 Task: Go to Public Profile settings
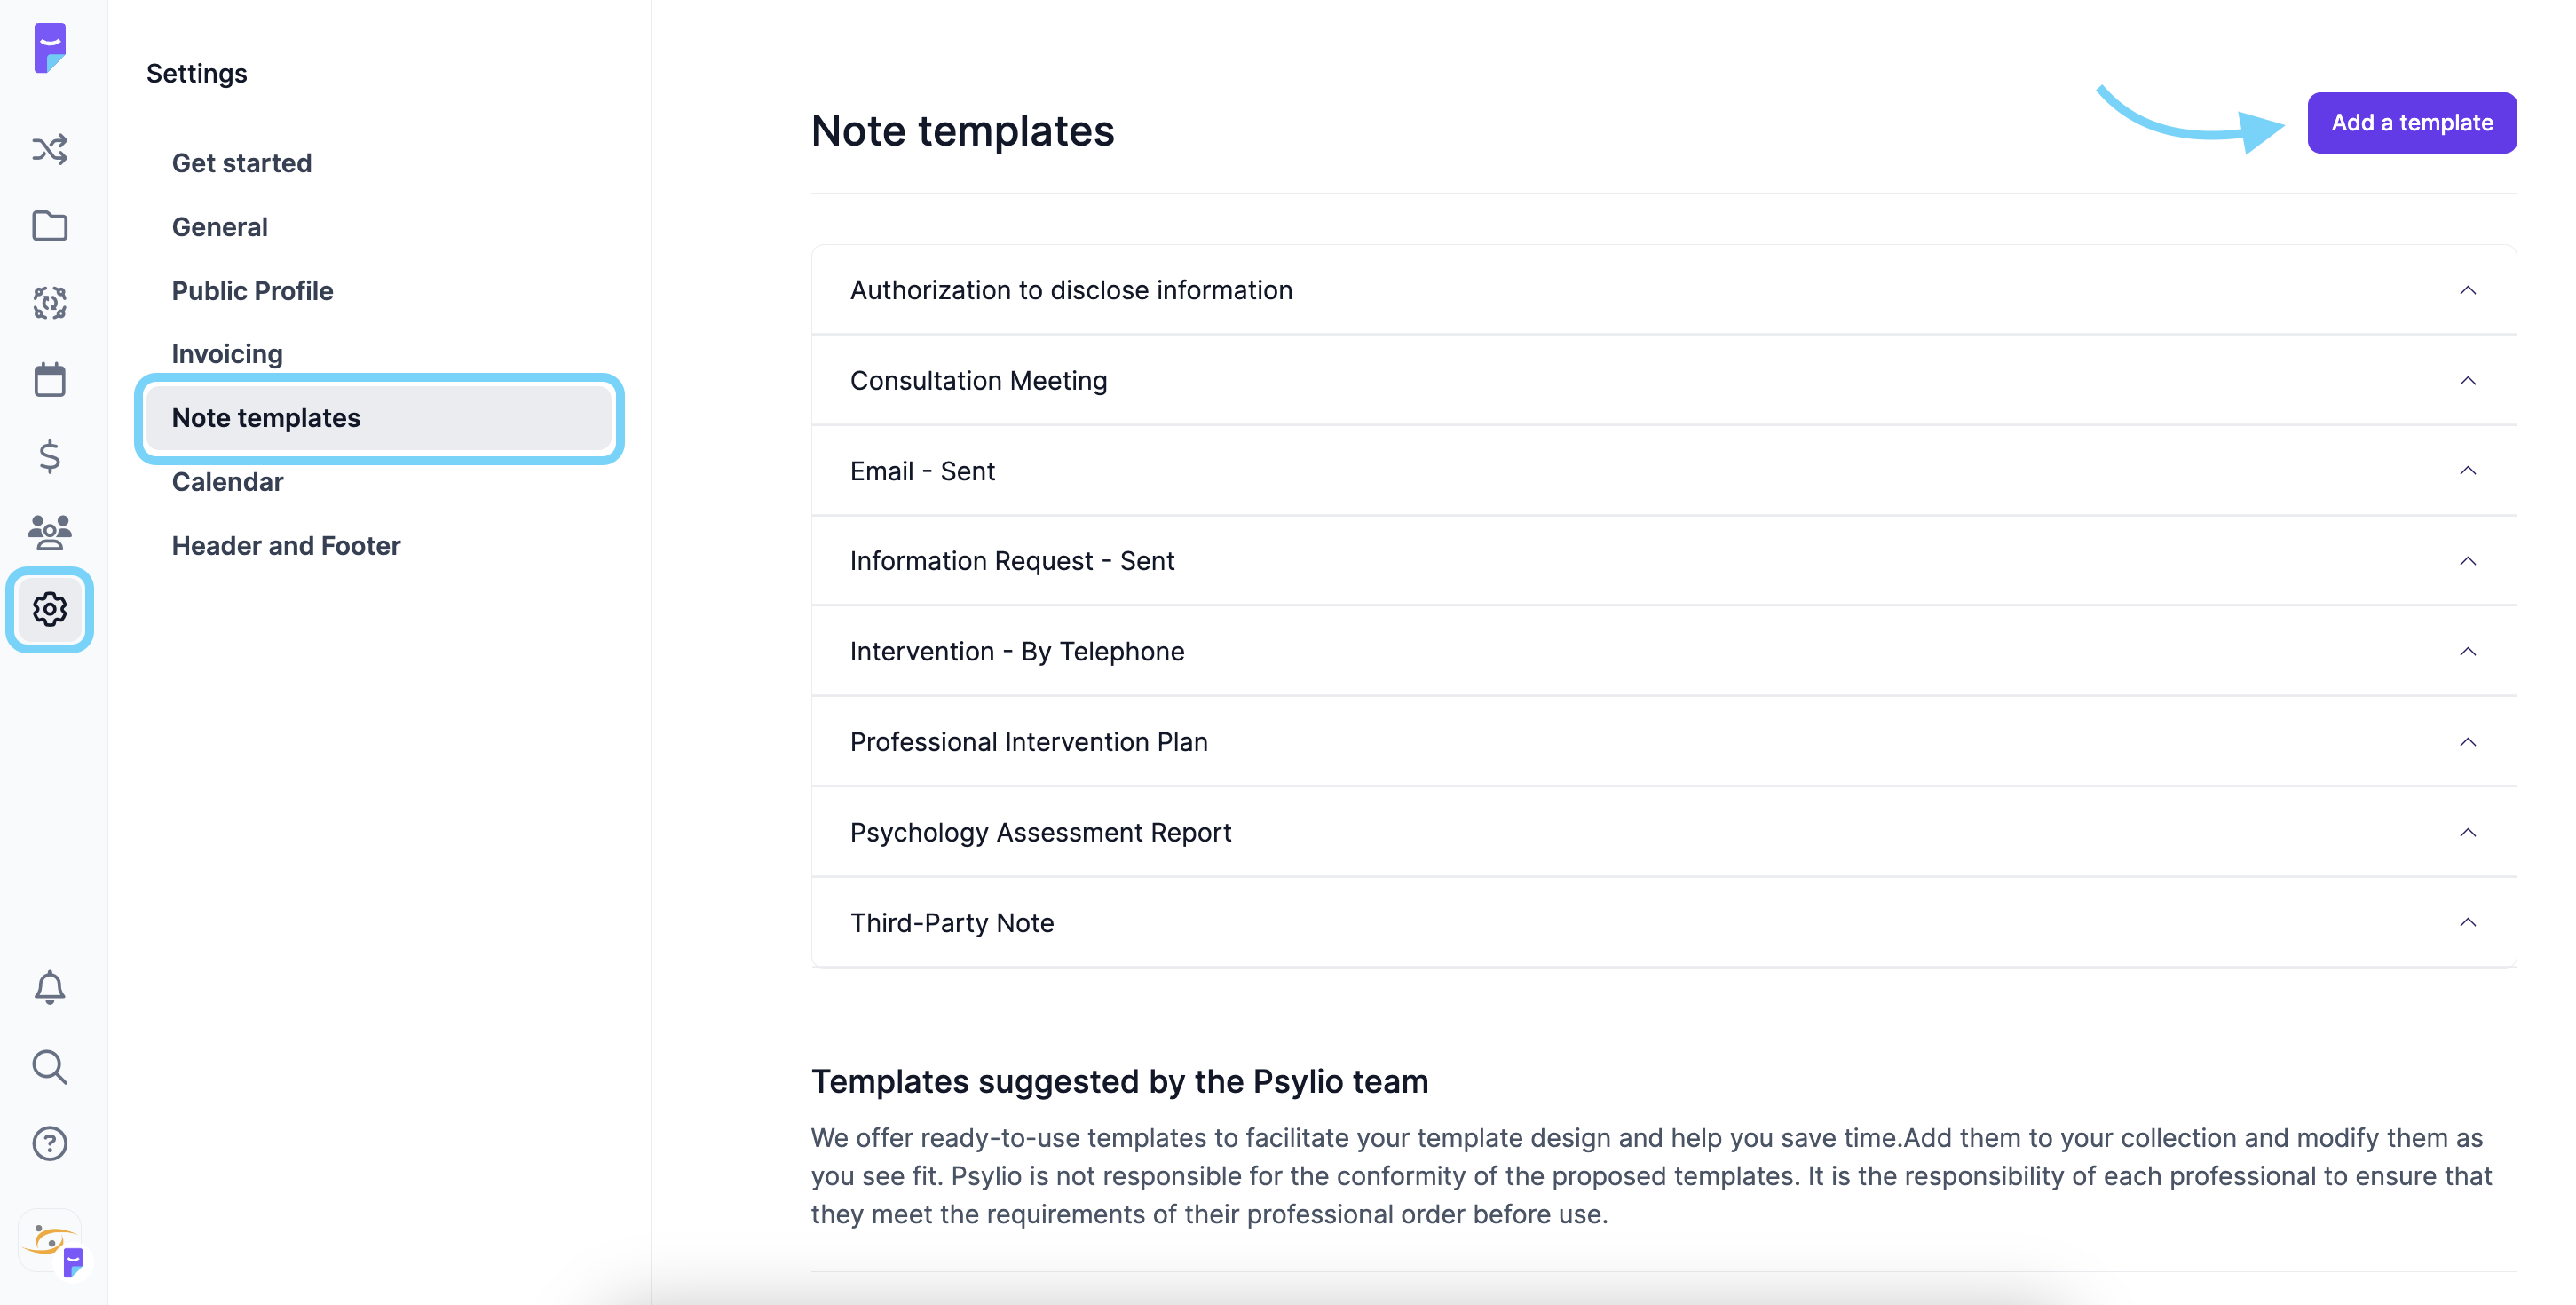point(252,290)
